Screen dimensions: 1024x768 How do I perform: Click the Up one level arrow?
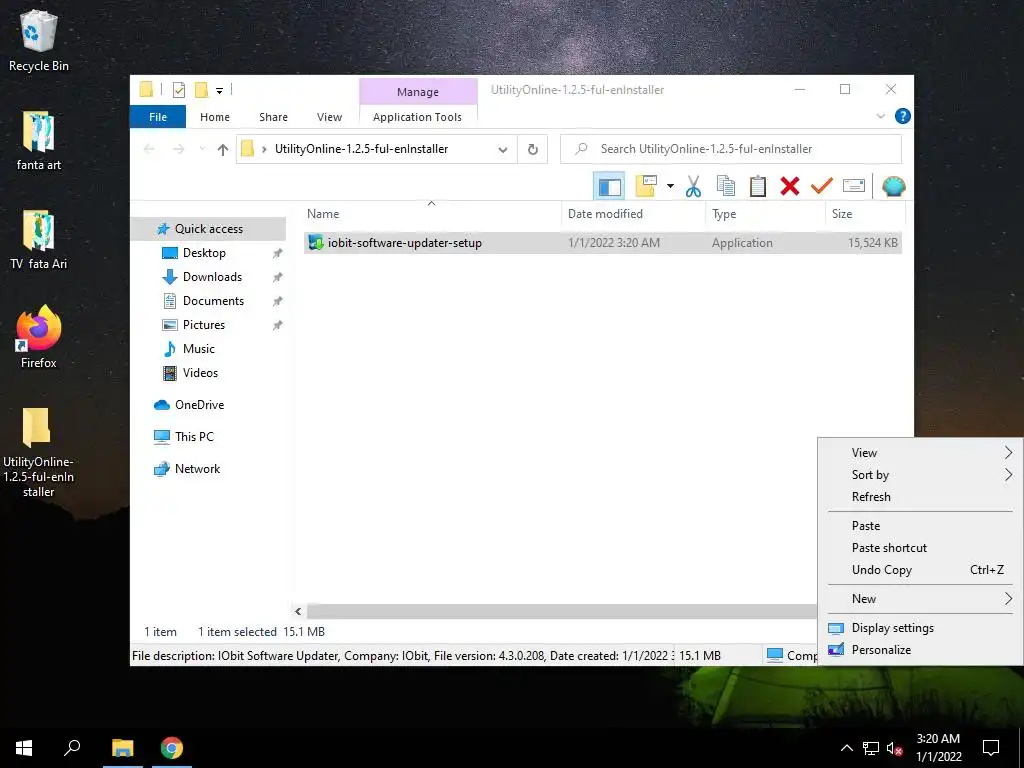[223, 150]
